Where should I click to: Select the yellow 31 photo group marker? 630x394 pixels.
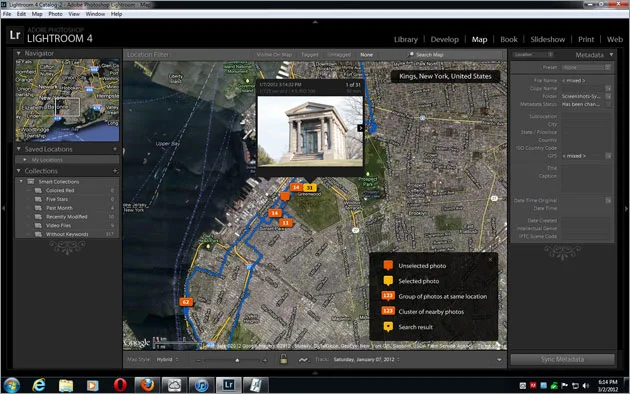click(310, 188)
